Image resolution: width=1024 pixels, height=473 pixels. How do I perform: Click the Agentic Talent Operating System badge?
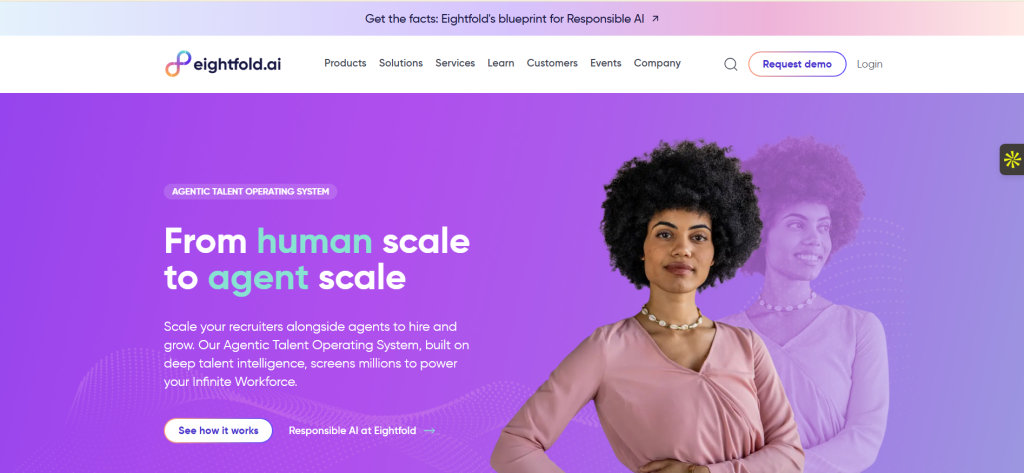[x=251, y=191]
